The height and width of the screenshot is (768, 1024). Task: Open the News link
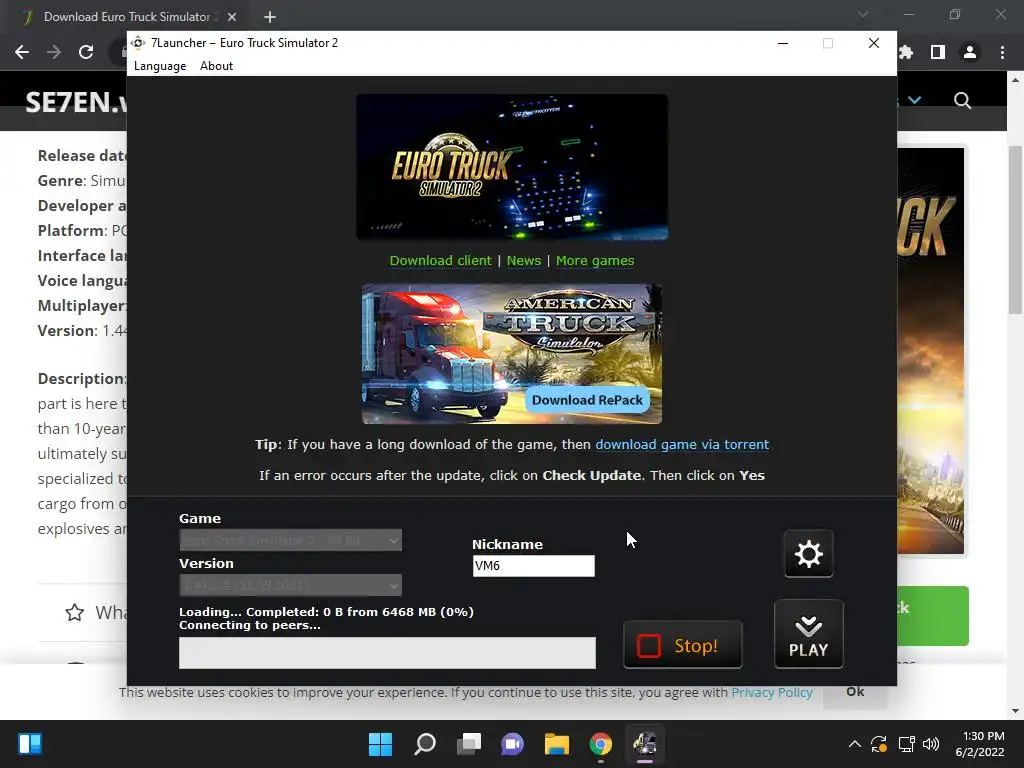[x=524, y=261]
